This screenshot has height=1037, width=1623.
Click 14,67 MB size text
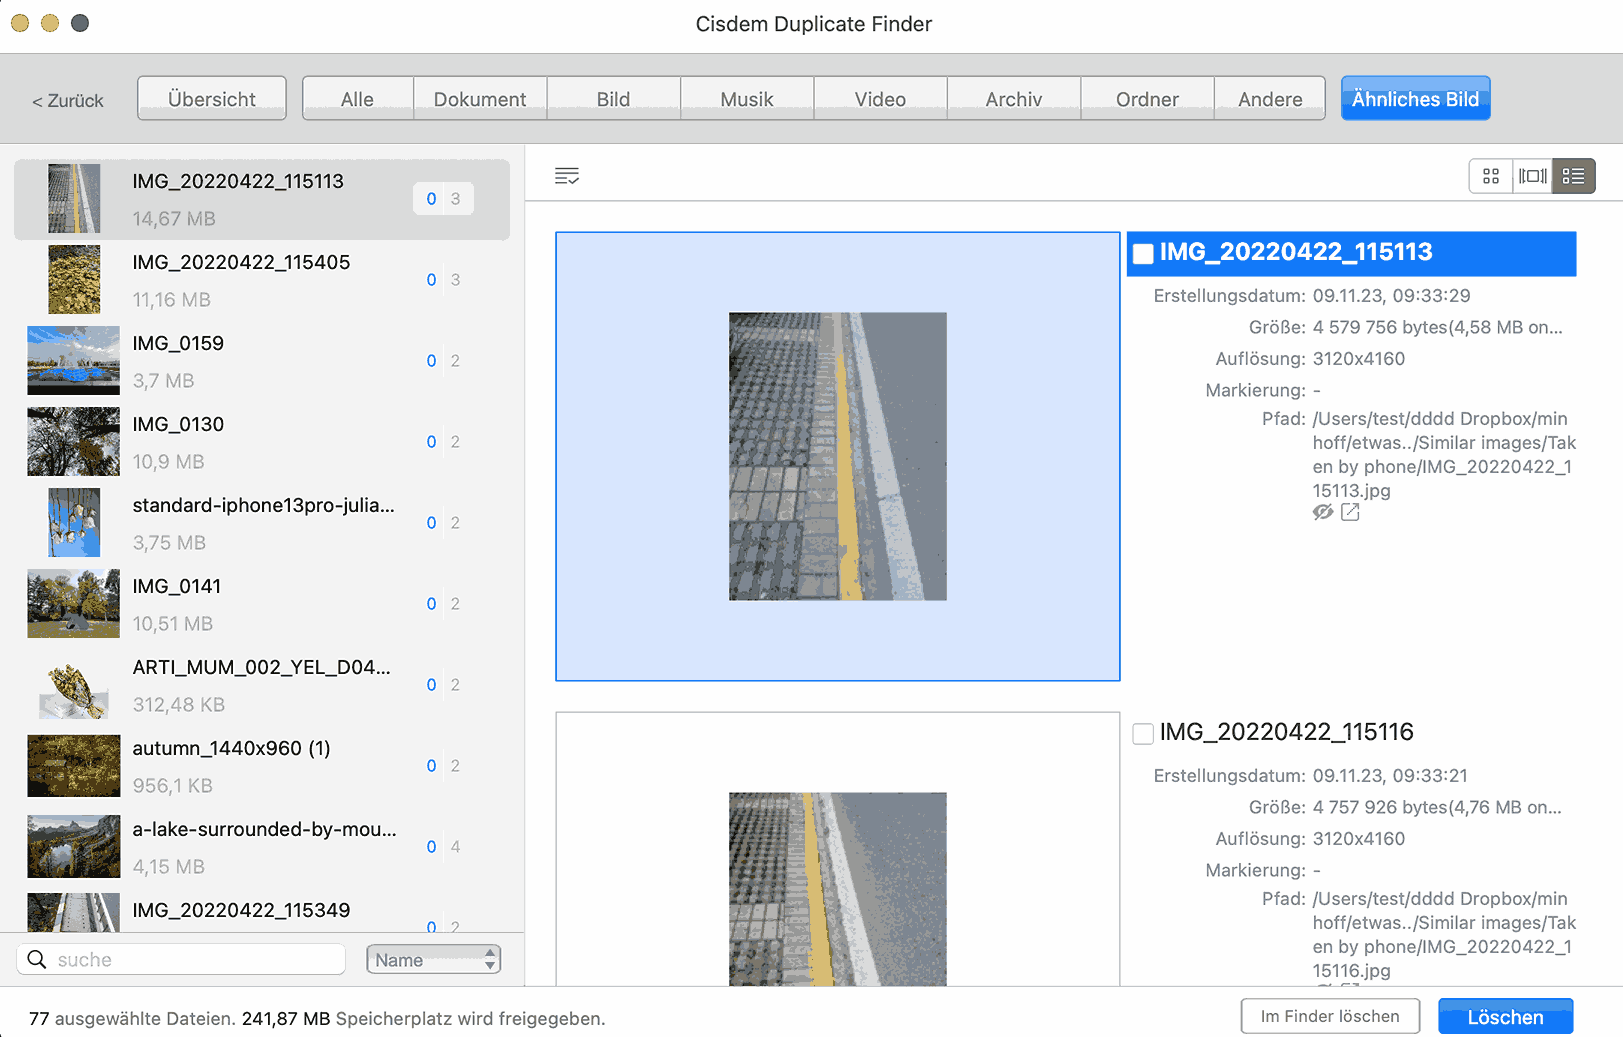[174, 219]
